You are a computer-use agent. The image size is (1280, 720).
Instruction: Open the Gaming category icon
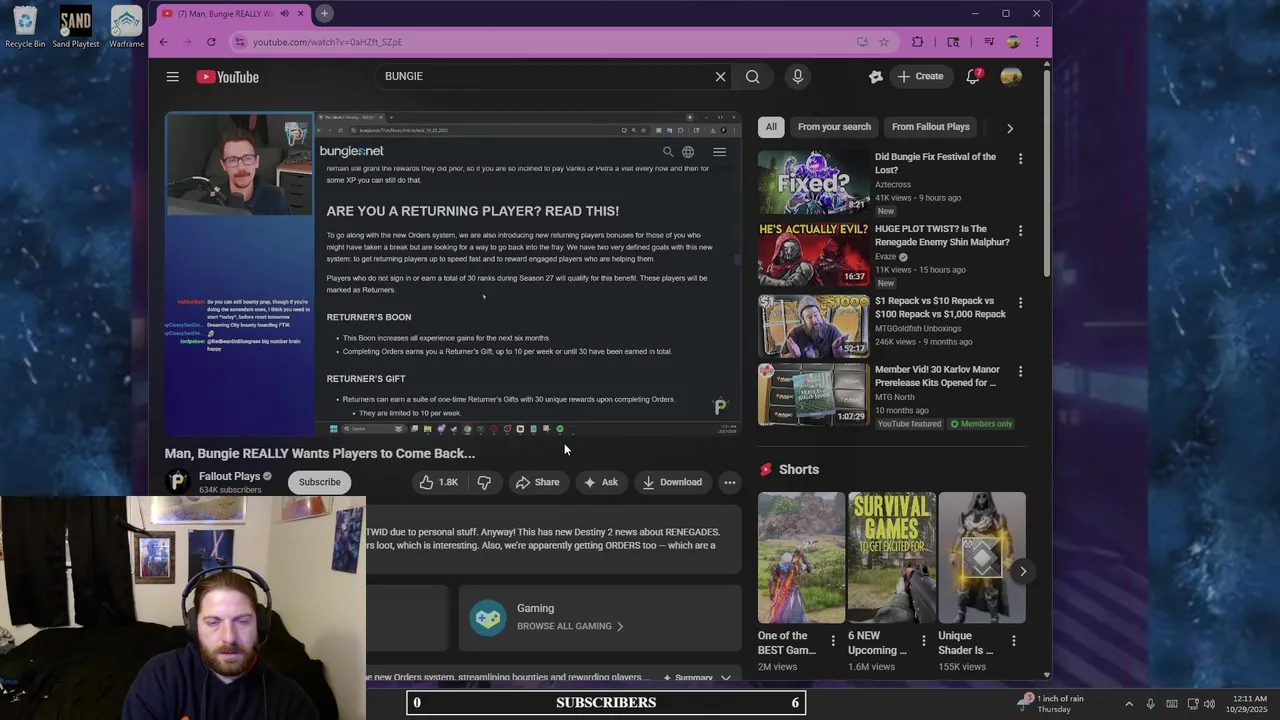[x=488, y=618]
